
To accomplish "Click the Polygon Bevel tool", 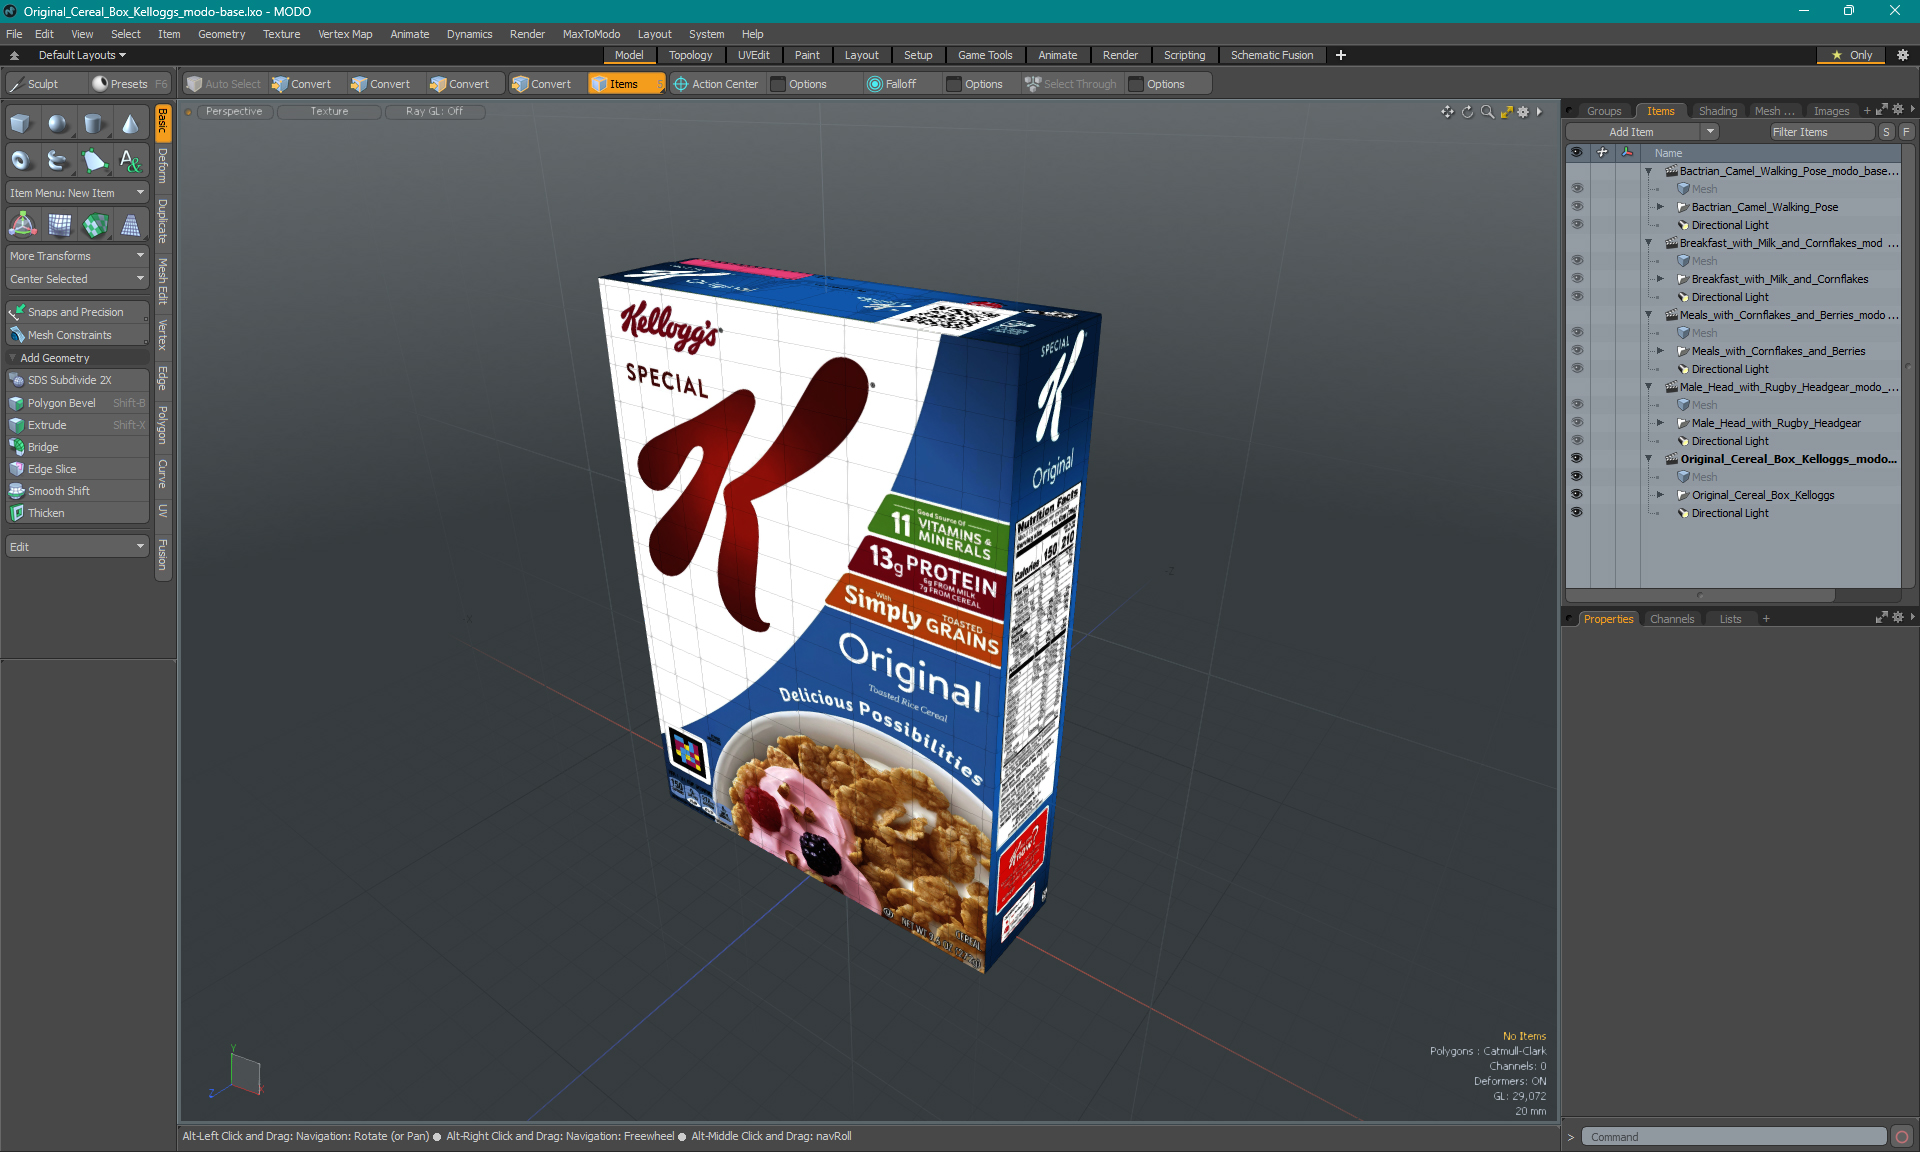I will (x=77, y=403).
